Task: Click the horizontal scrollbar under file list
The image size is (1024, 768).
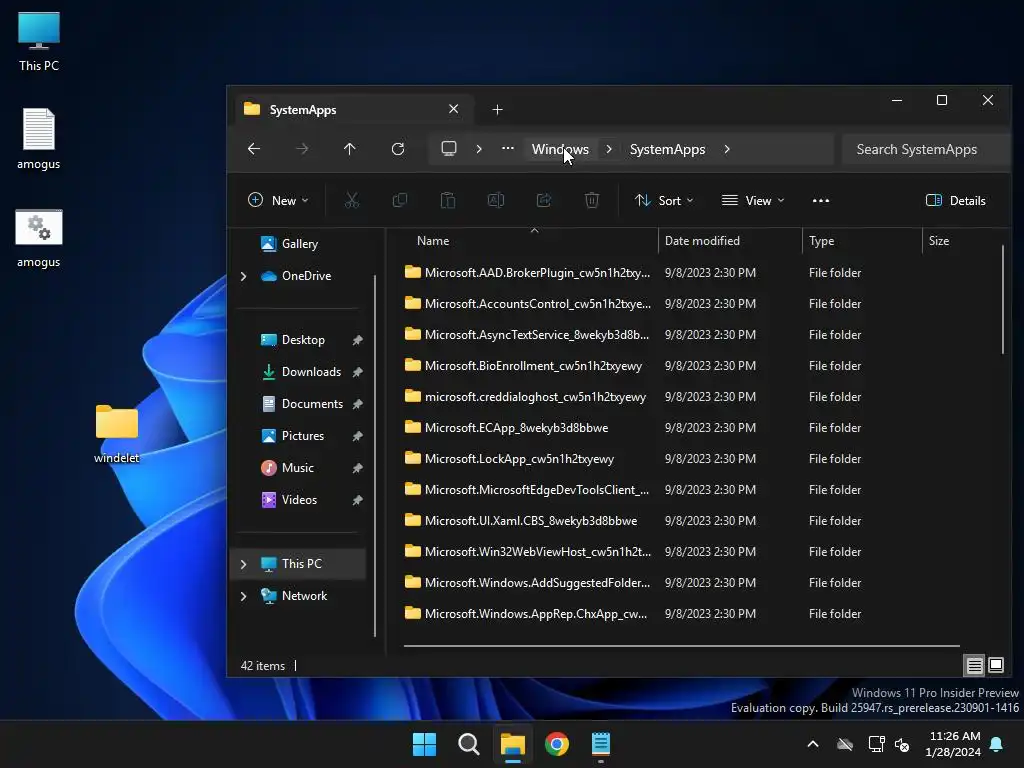Action: [682, 646]
